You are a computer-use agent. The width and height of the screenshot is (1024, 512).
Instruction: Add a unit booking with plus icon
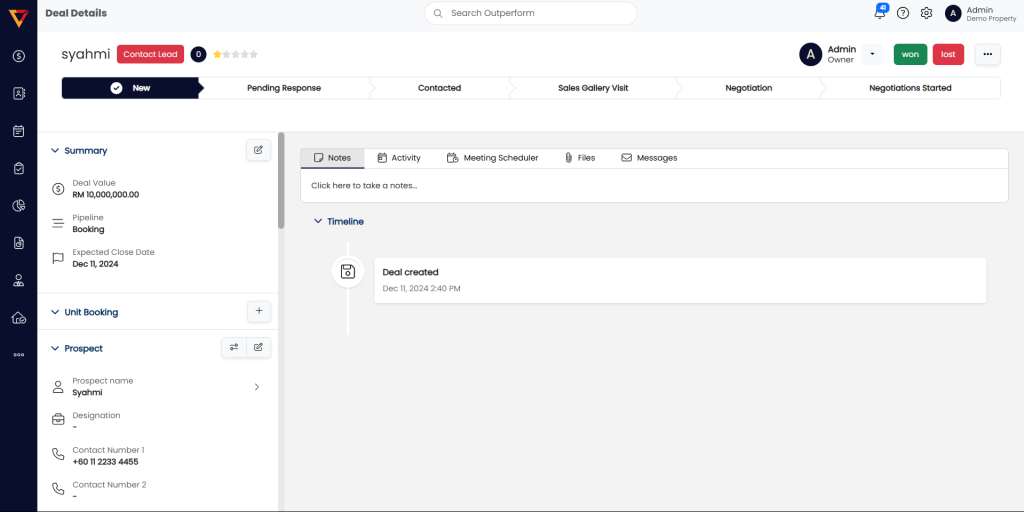click(258, 312)
